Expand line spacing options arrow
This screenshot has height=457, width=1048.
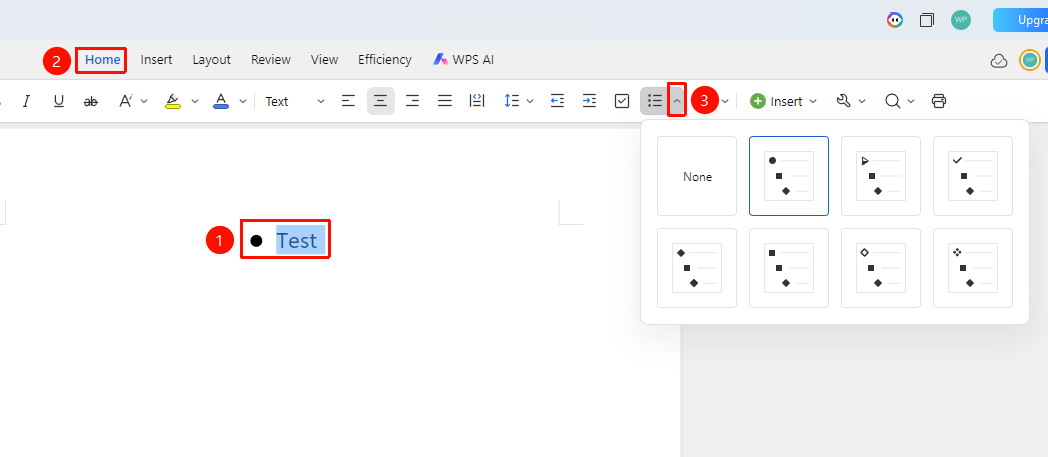pyautogui.click(x=530, y=102)
